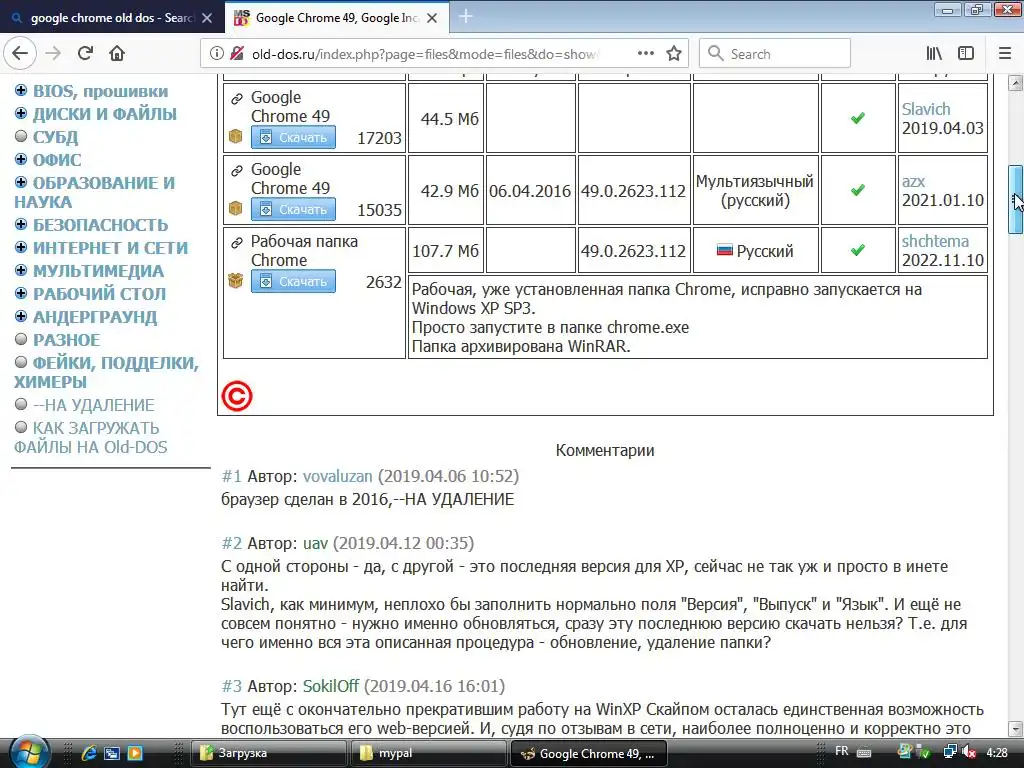Viewport: 1024px width, 768px height.
Task: Click the show desktop quick launch icon
Action: (112, 753)
